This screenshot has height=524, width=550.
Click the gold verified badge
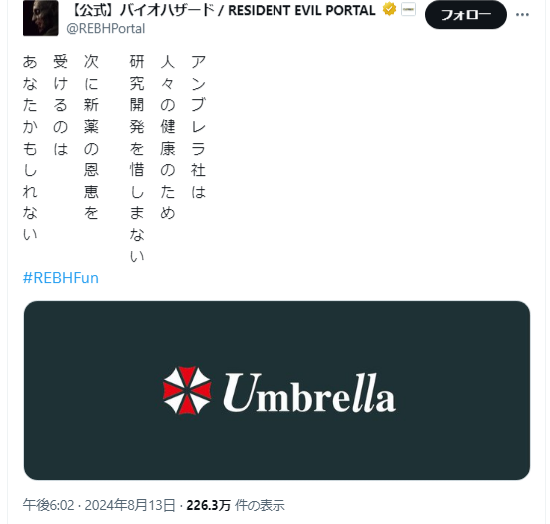tap(389, 9)
